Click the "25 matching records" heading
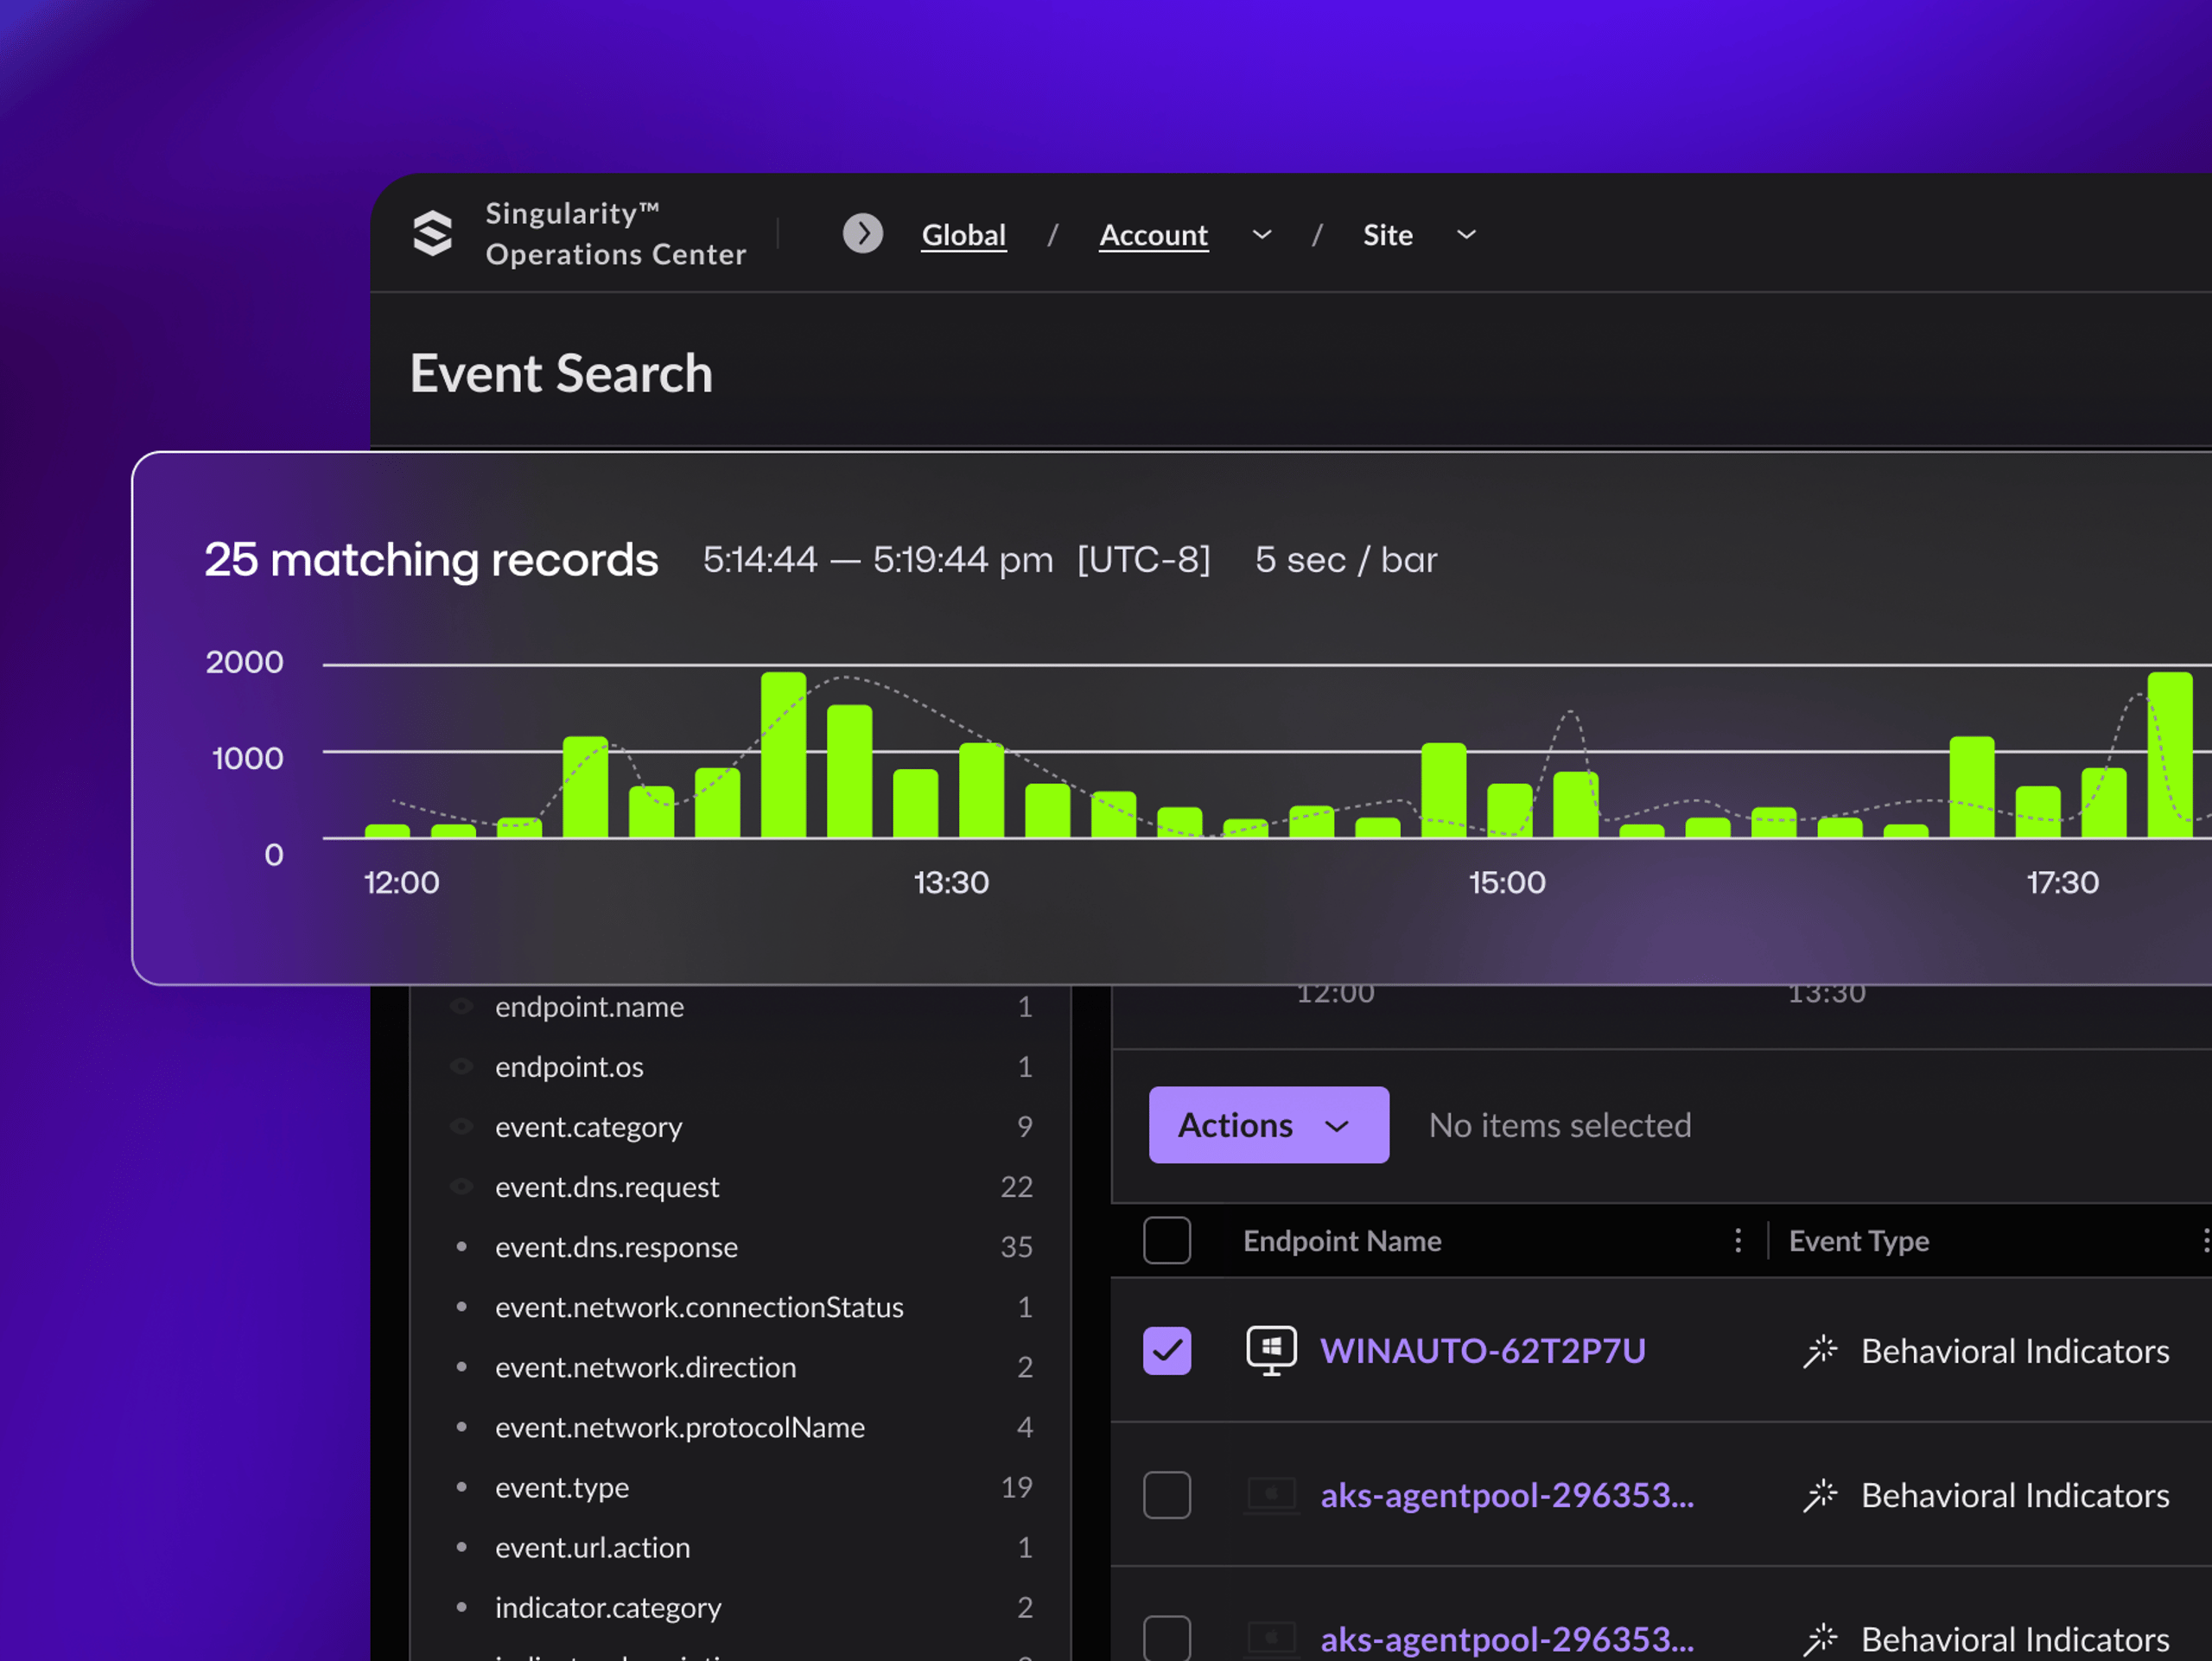The width and height of the screenshot is (2212, 1661). pos(431,559)
